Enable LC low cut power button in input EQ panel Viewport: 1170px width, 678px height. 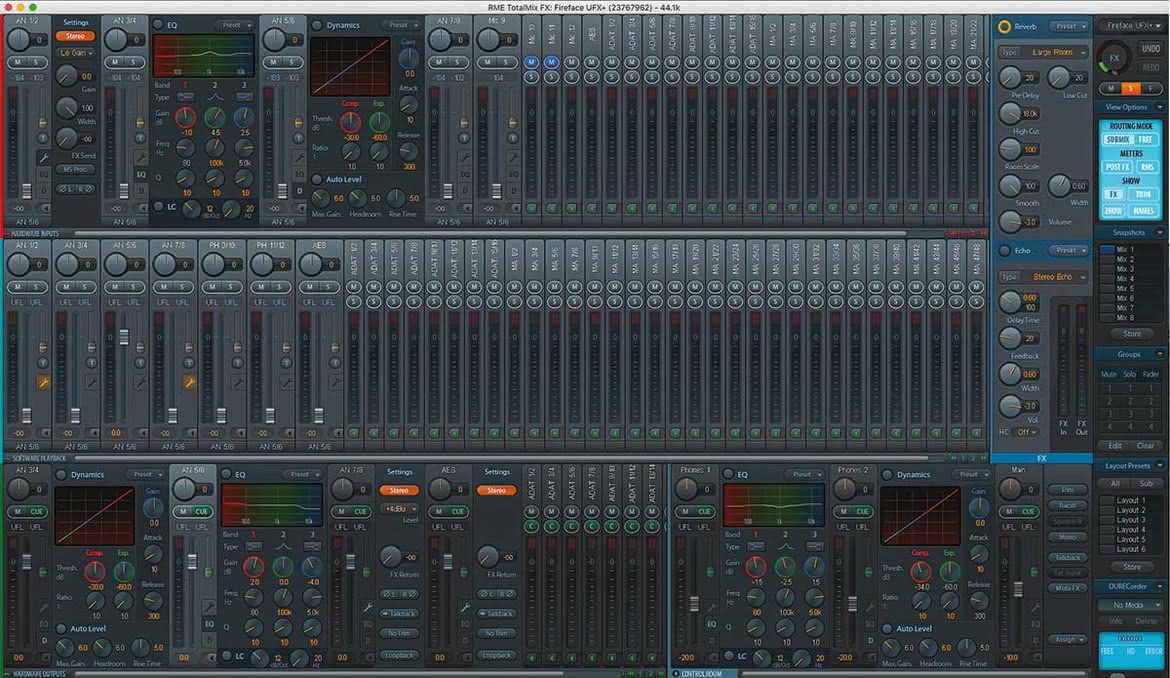[x=158, y=207]
